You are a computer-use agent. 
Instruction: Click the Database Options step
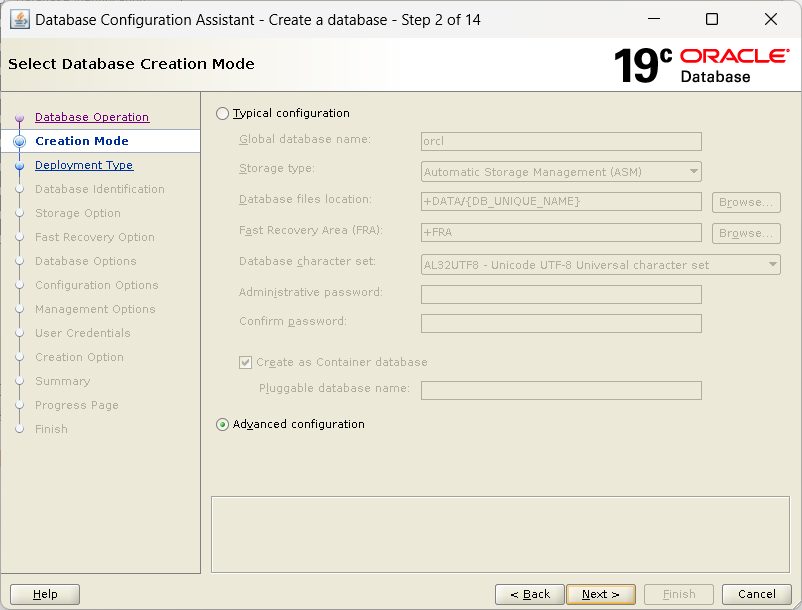click(85, 261)
